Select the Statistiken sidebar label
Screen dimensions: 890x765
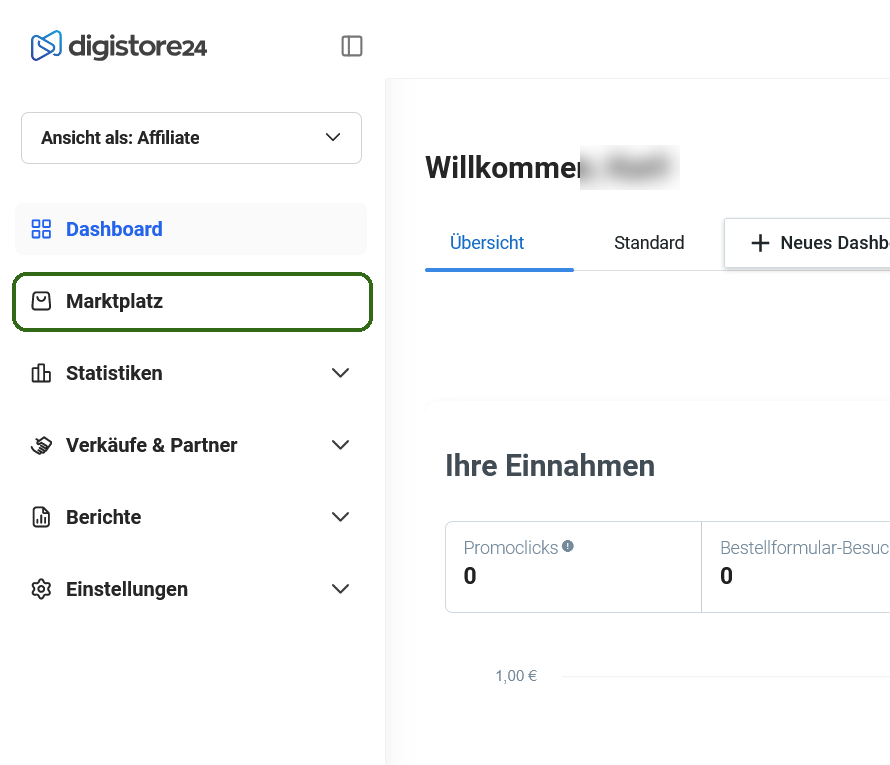pos(114,373)
